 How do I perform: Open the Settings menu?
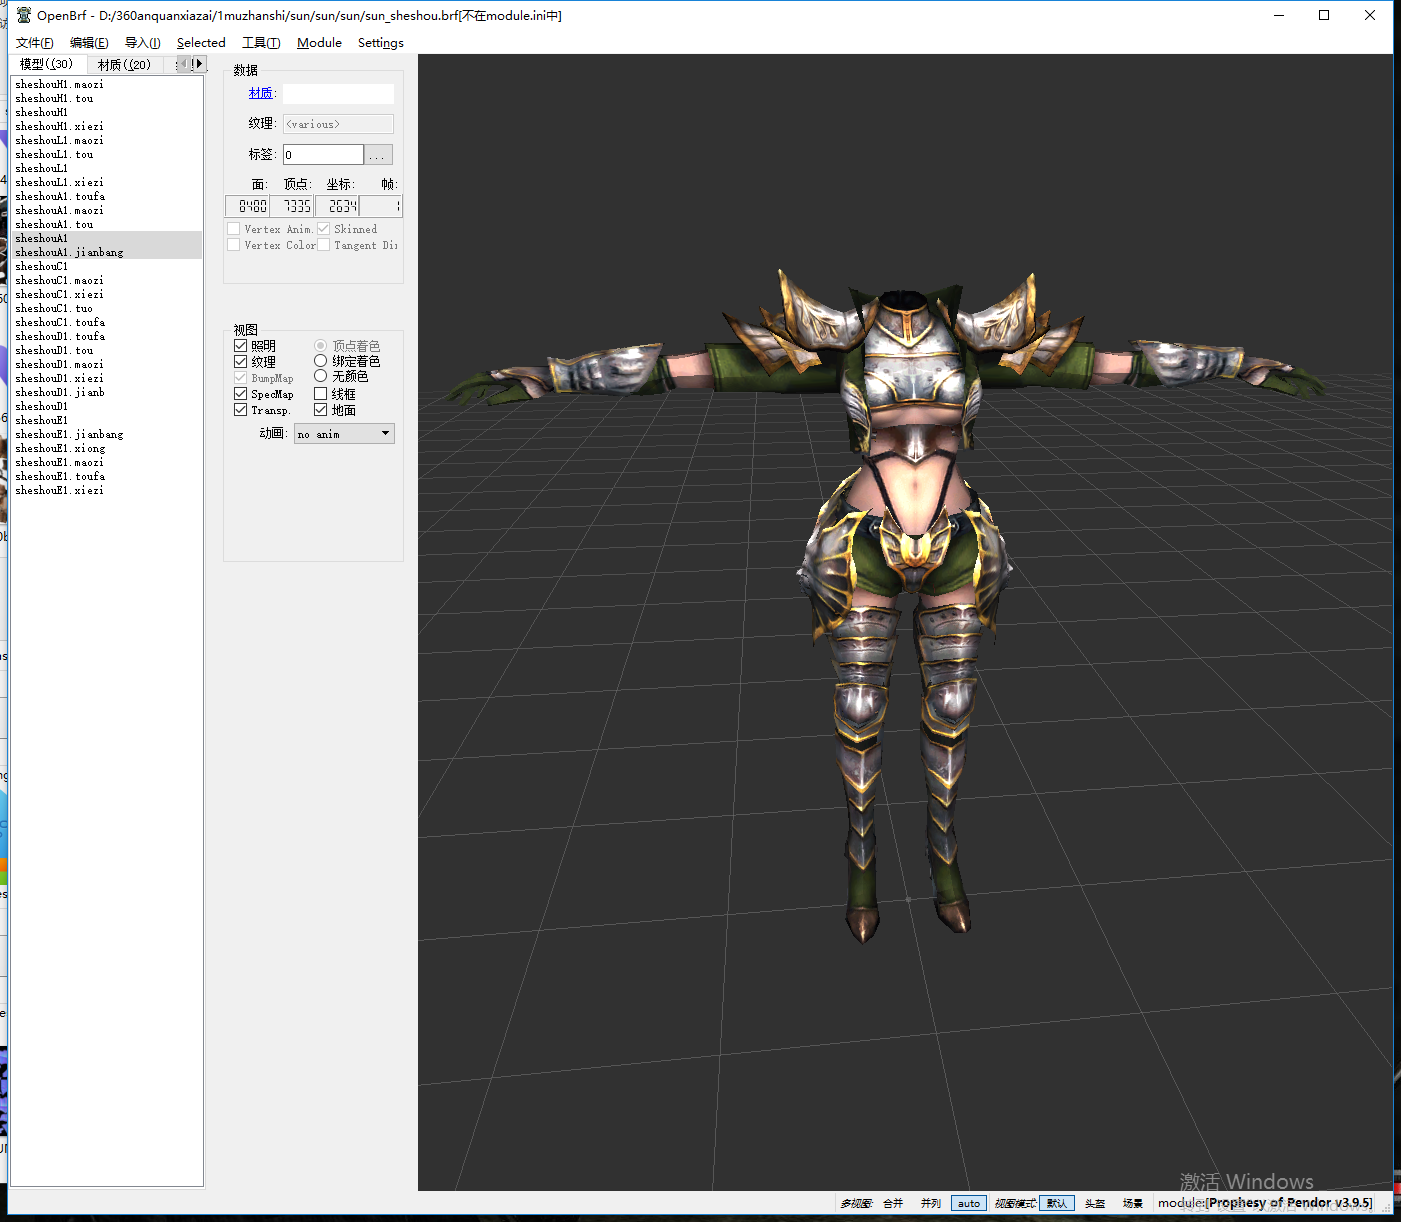pyautogui.click(x=381, y=43)
